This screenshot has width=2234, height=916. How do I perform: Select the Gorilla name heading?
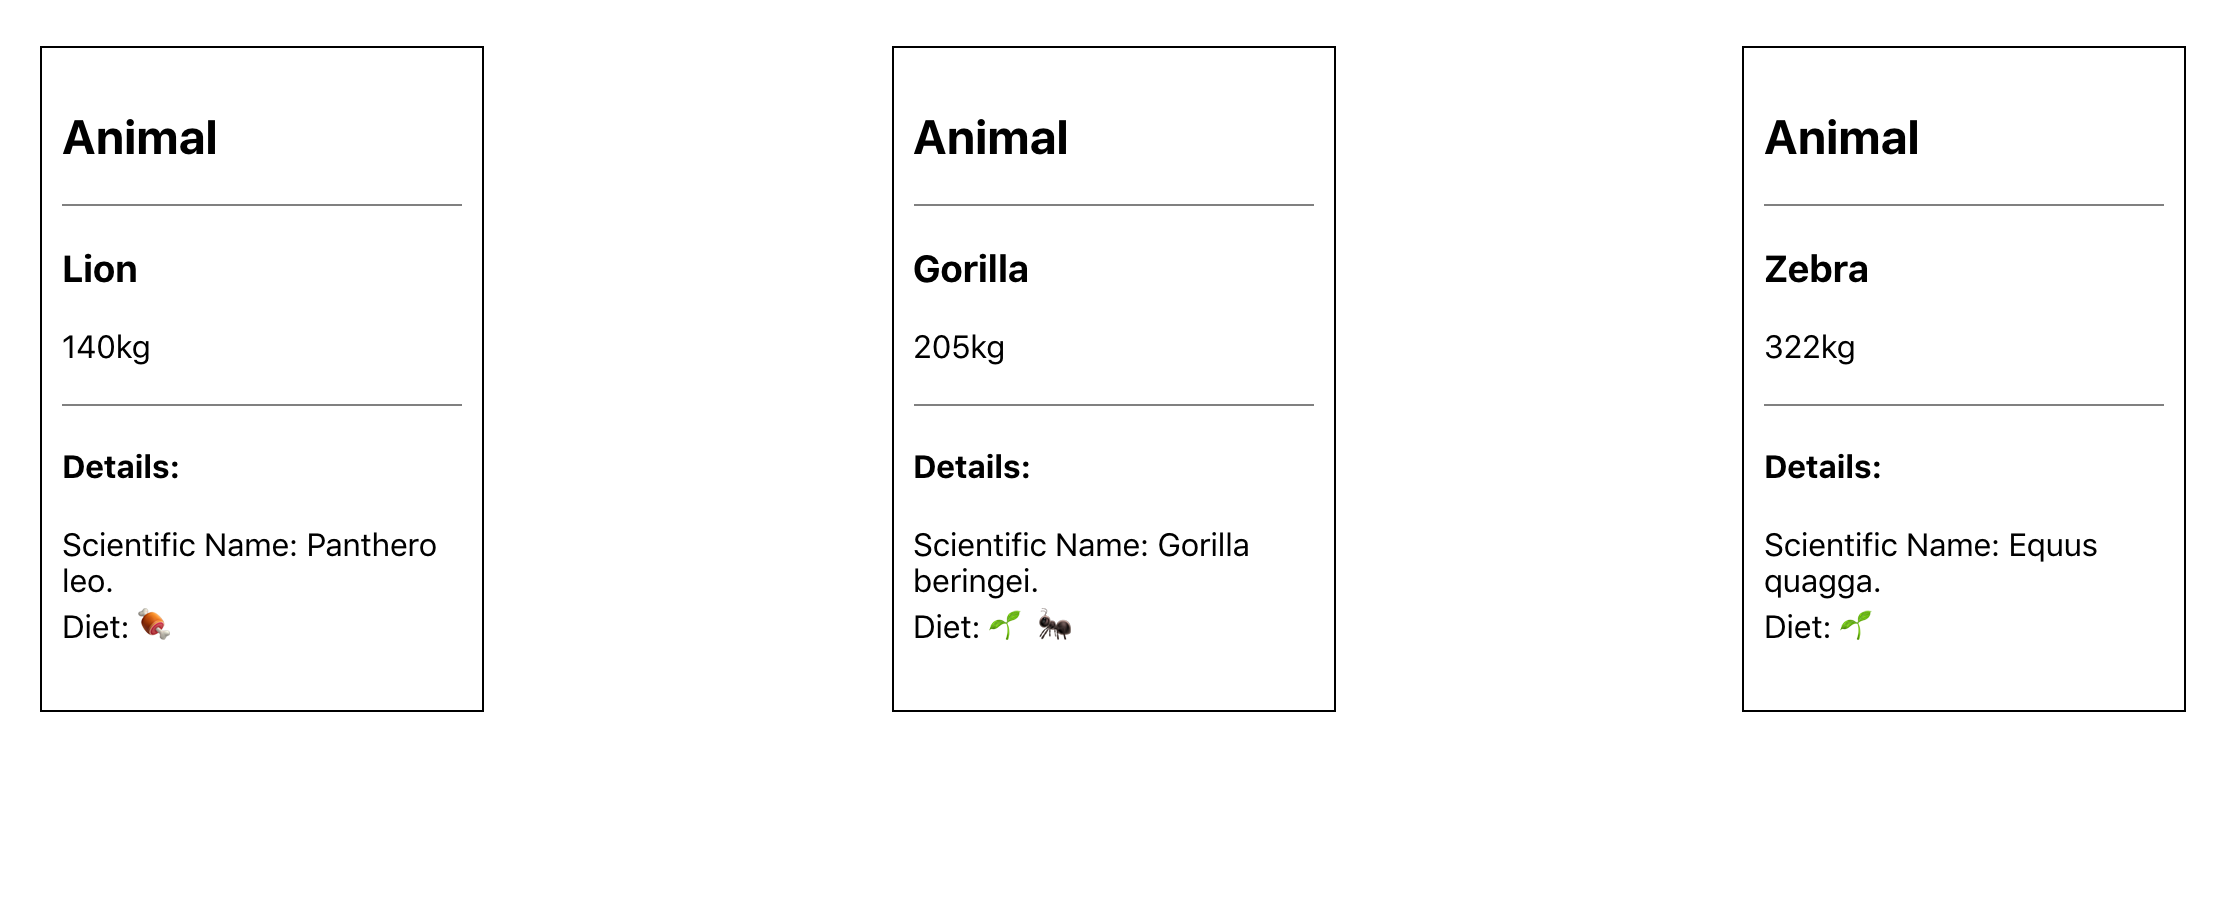click(x=971, y=269)
